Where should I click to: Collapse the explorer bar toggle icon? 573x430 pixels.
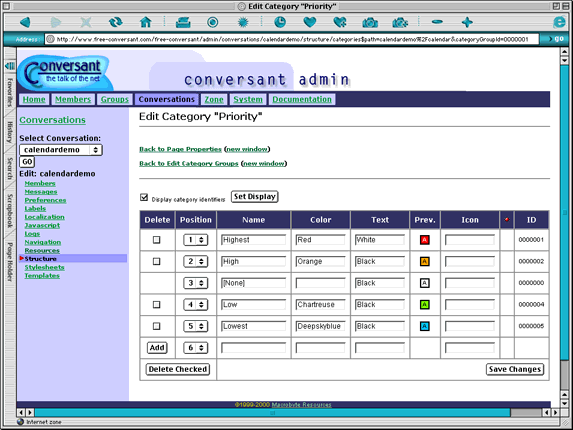(x=10, y=66)
